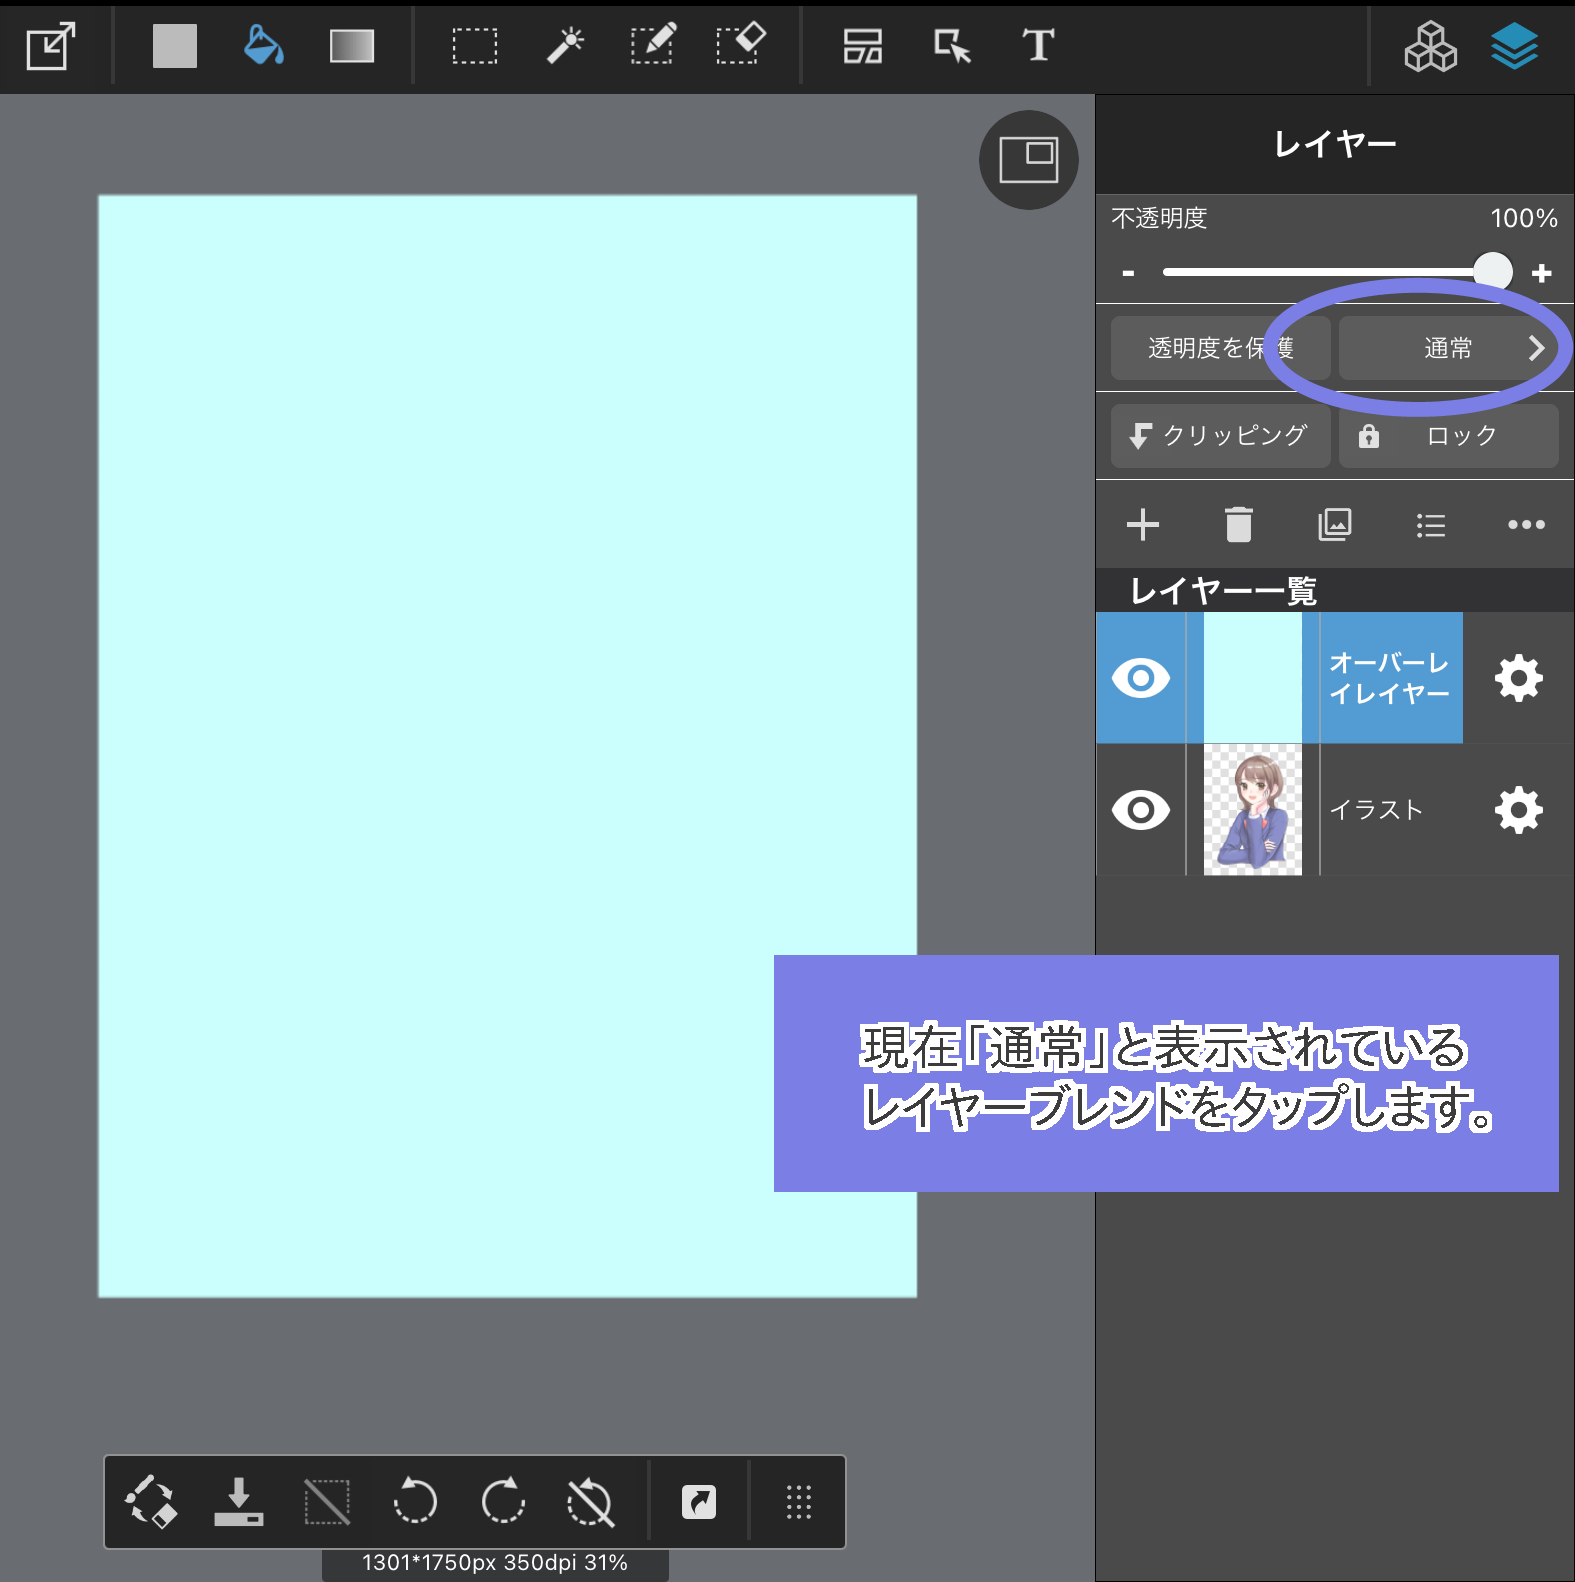Hide the オーバーレイレイヤー layer
Viewport: 1575px width, 1582px height.
pos(1140,678)
